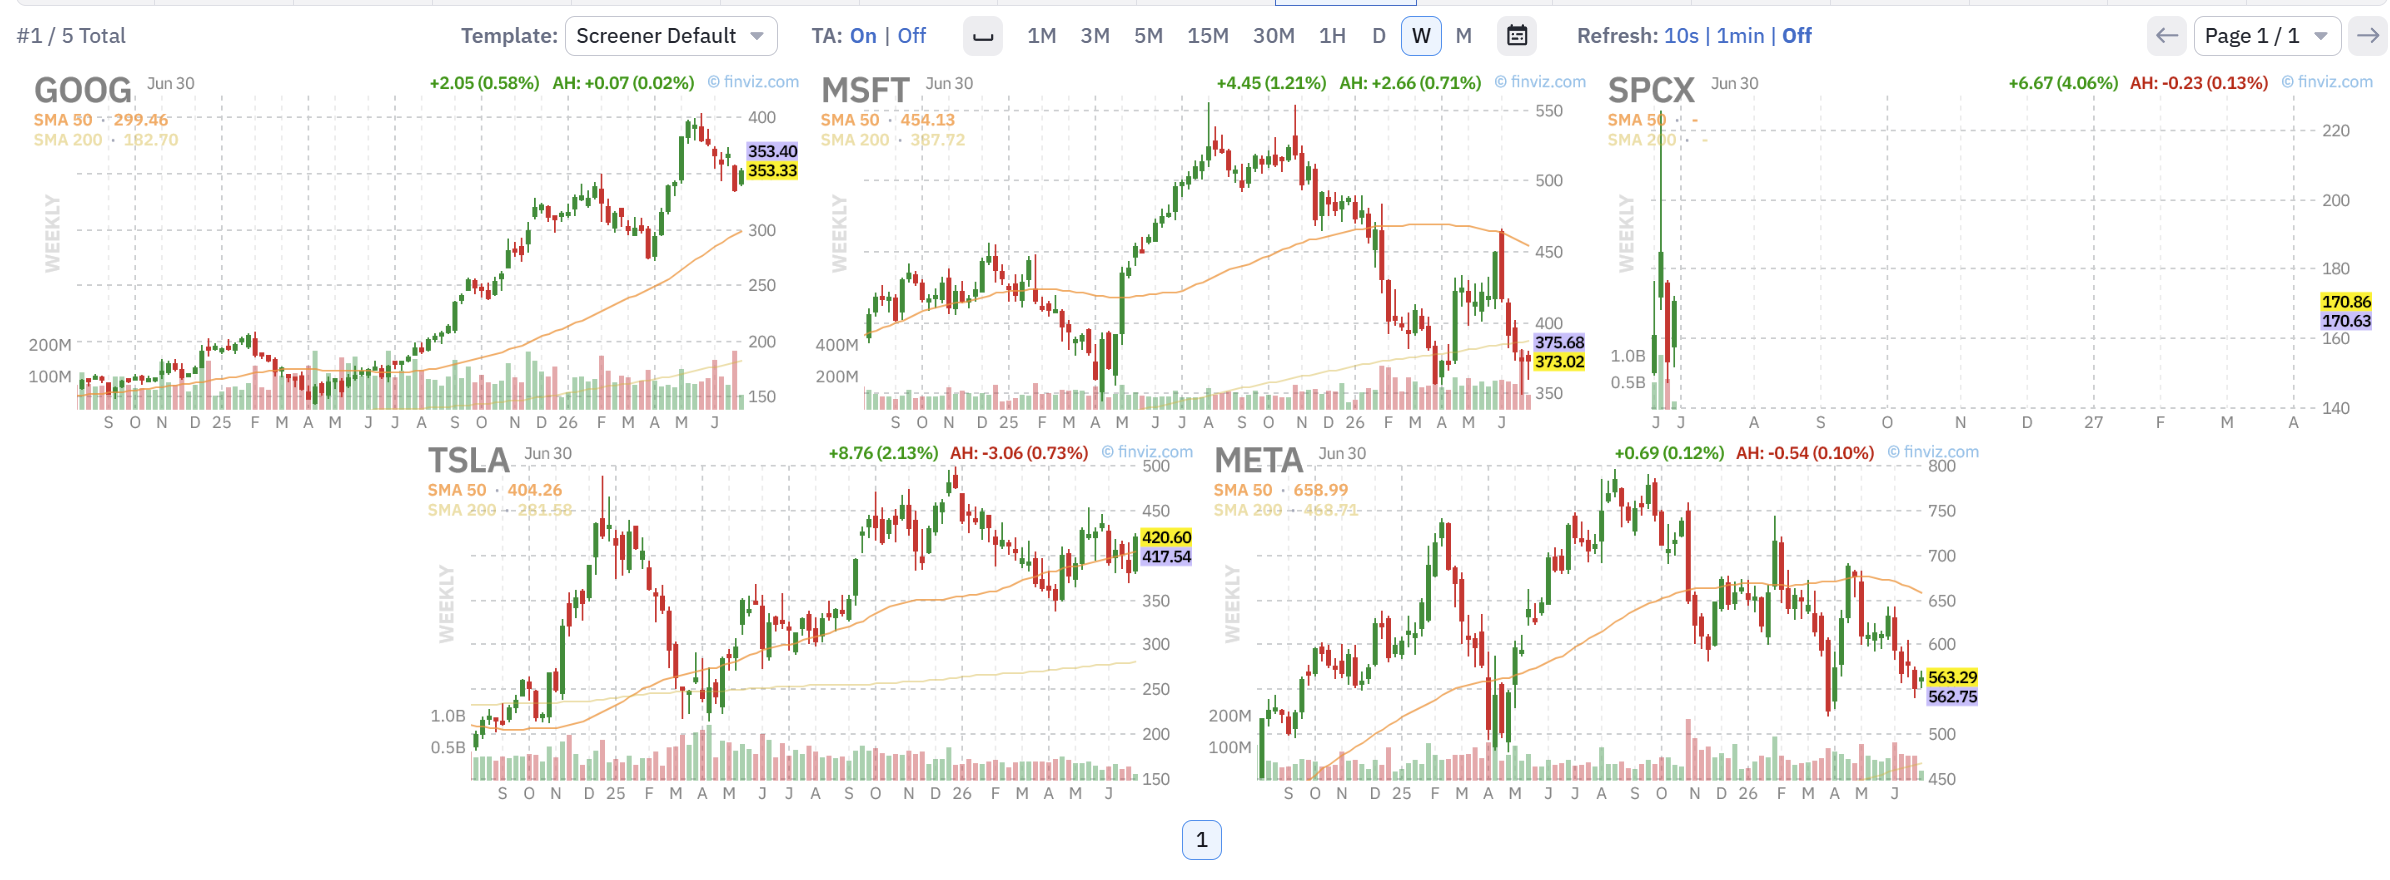
Task: Set refresh interval to 1min
Action: click(x=1740, y=36)
